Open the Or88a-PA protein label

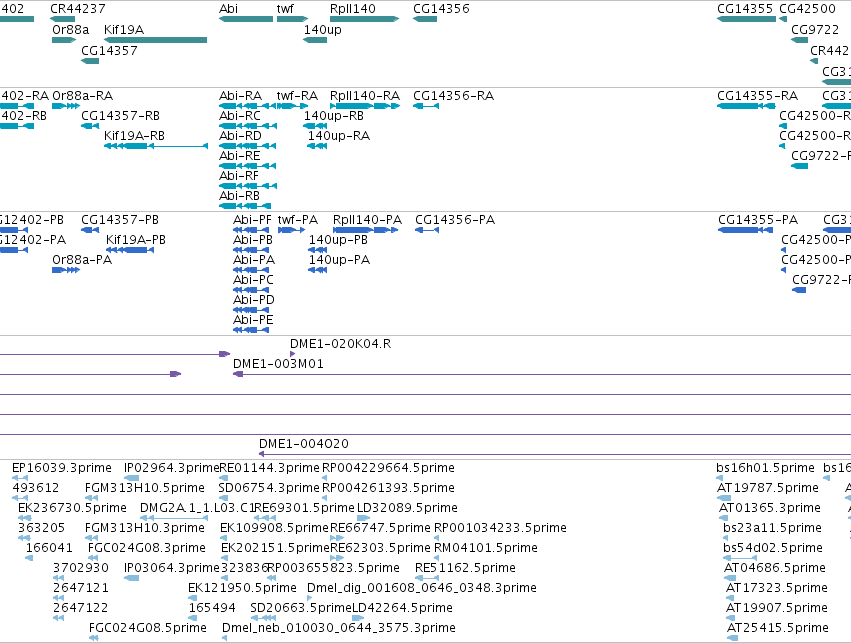82,260
